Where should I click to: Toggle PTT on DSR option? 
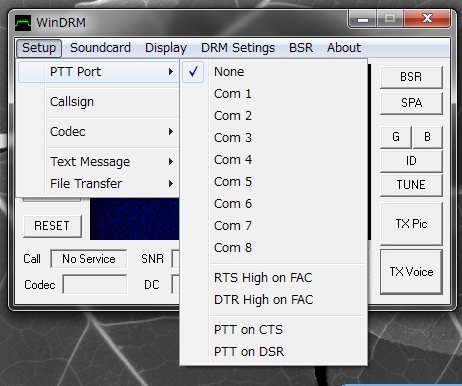[274, 352]
